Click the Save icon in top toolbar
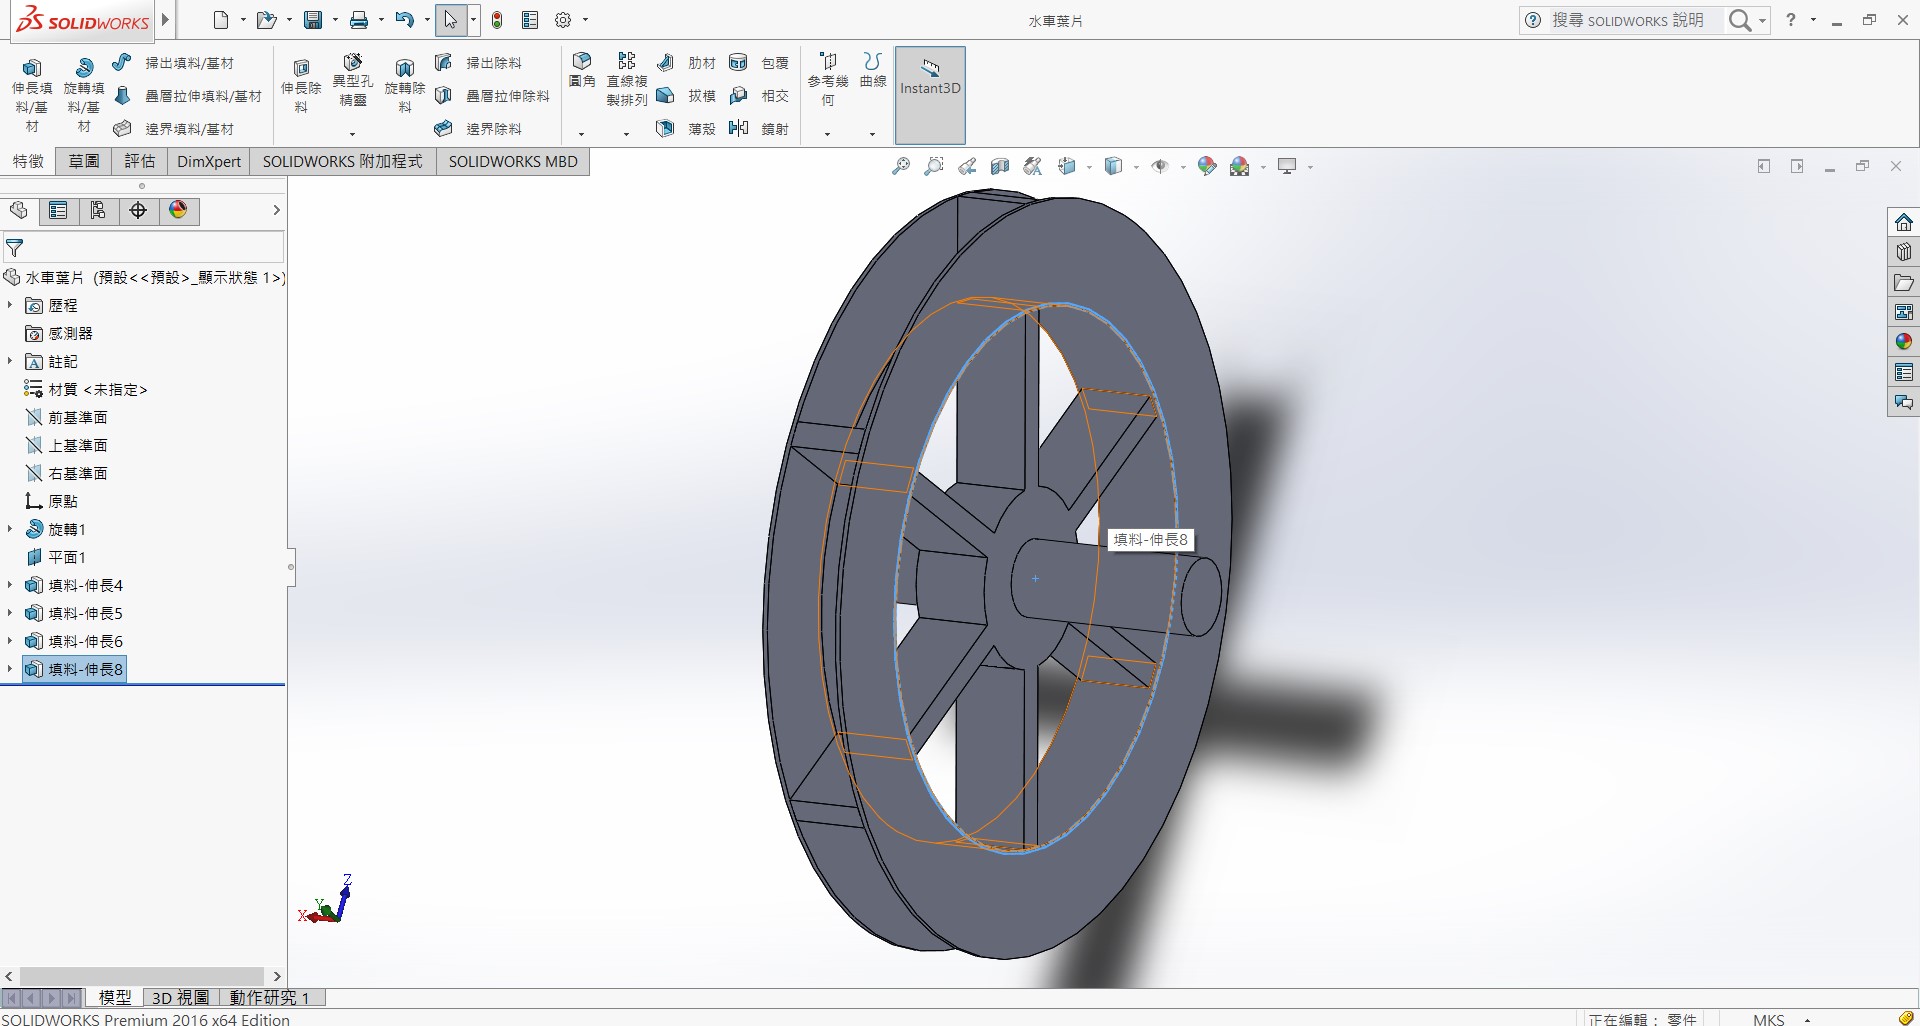The image size is (1920, 1026). (x=313, y=20)
